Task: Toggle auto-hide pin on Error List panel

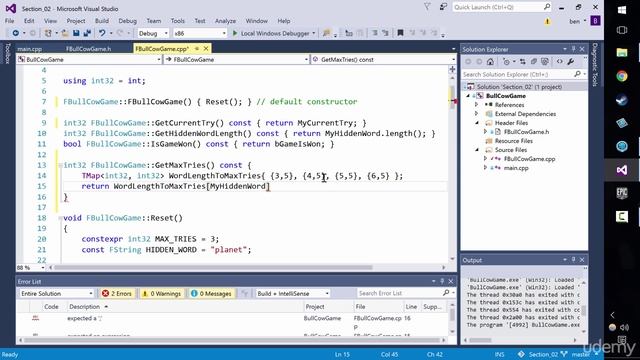Action: click(442, 281)
